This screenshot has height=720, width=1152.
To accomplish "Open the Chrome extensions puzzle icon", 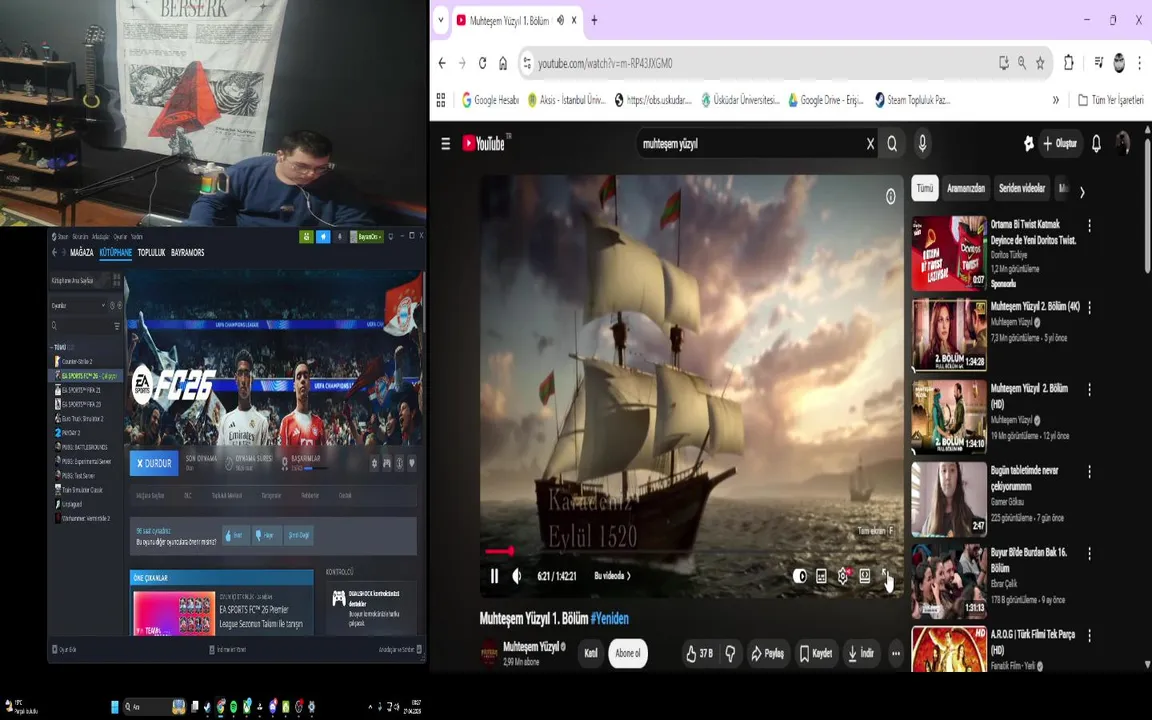I will click(1068, 63).
